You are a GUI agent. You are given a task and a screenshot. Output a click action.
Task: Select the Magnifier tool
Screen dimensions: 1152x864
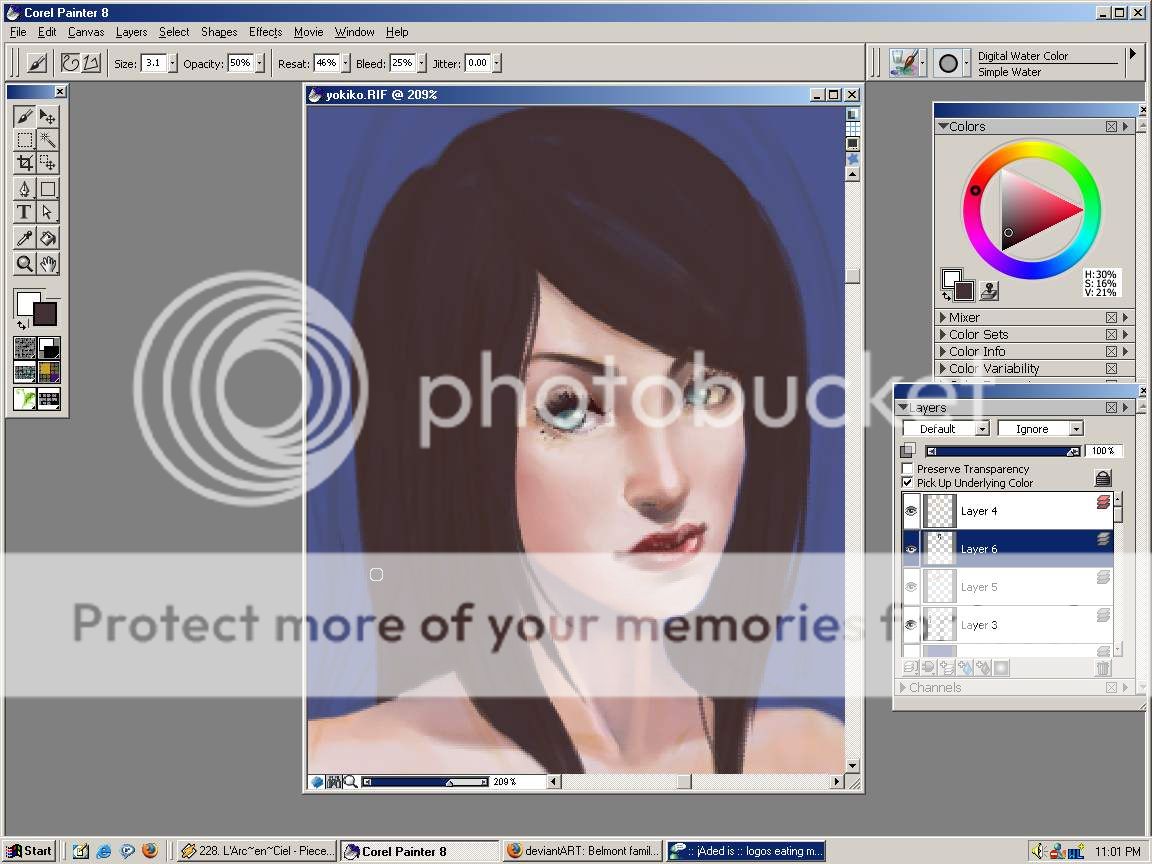click(24, 263)
